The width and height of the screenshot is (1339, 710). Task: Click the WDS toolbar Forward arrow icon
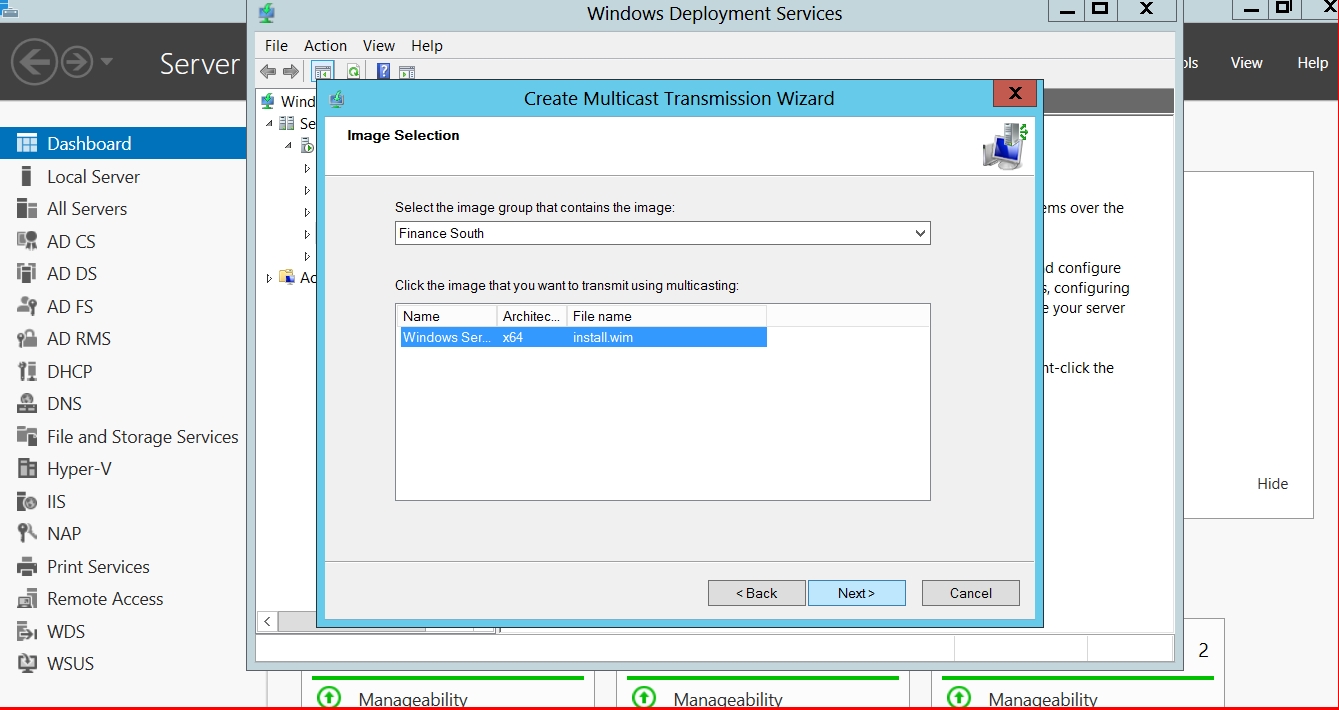pos(290,71)
